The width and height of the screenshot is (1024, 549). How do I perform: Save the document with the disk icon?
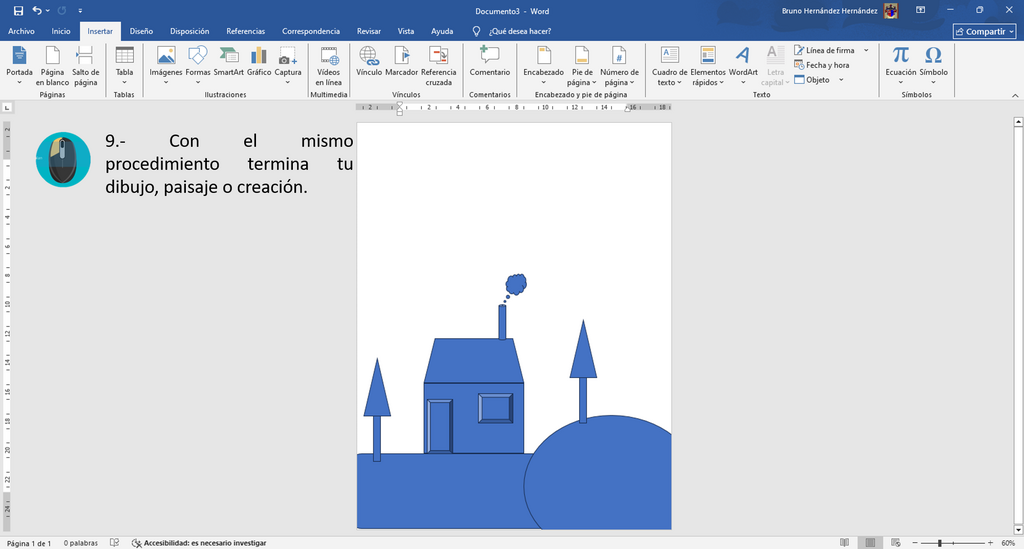(18, 10)
